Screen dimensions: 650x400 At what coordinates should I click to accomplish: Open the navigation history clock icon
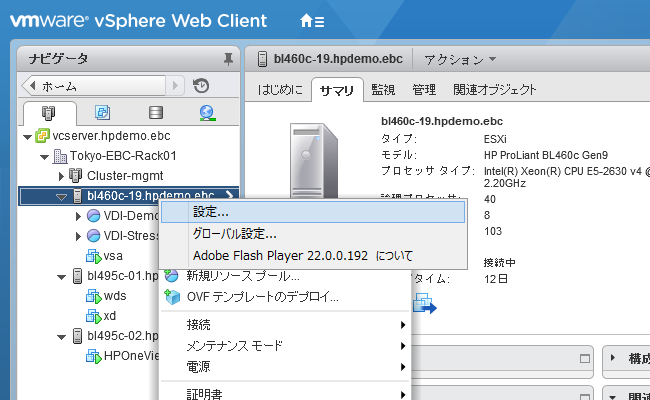pyautogui.click(x=201, y=86)
